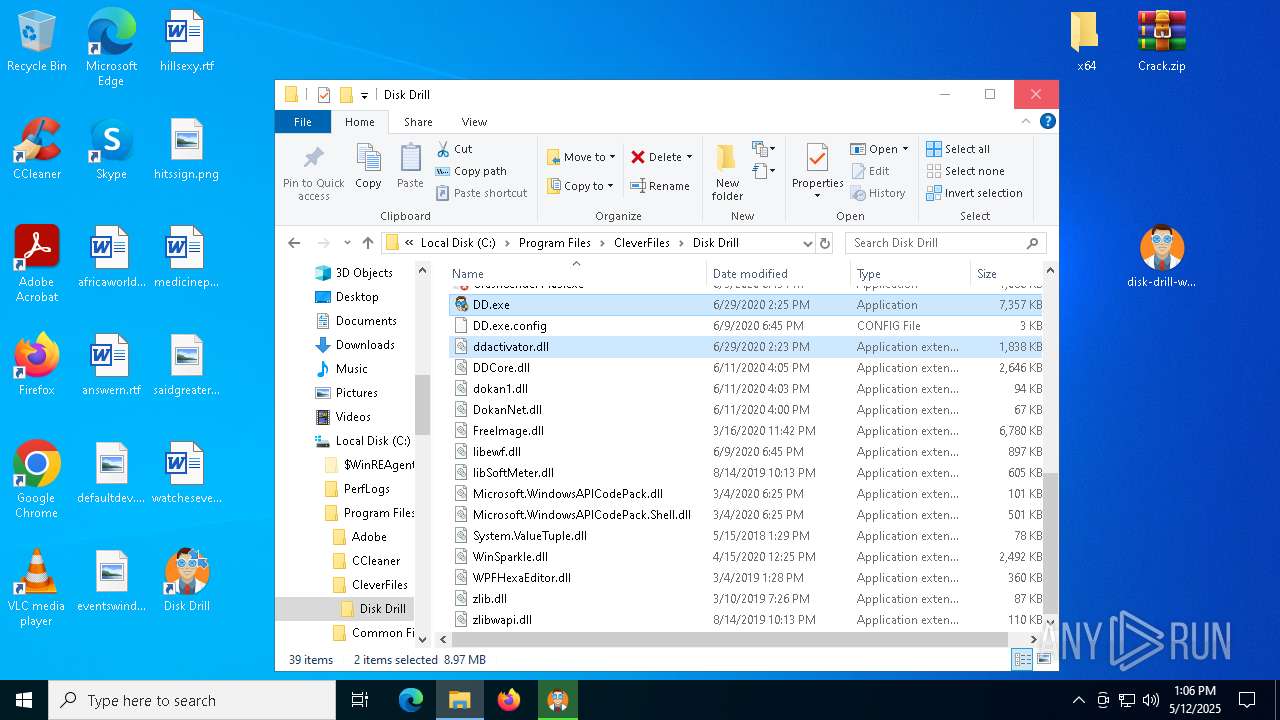Screen dimensions: 1280x720
Task: Select VLC media player shortcut
Action: (x=36, y=588)
